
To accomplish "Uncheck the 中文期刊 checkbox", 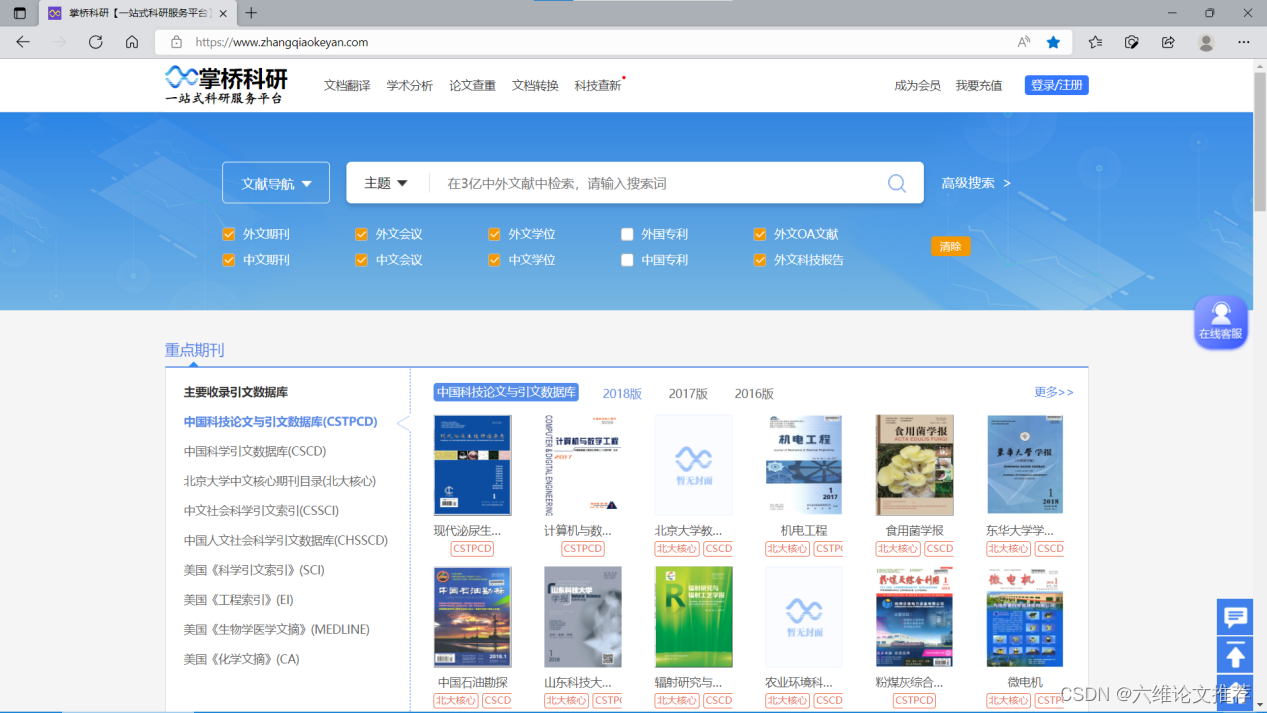I will click(x=229, y=260).
